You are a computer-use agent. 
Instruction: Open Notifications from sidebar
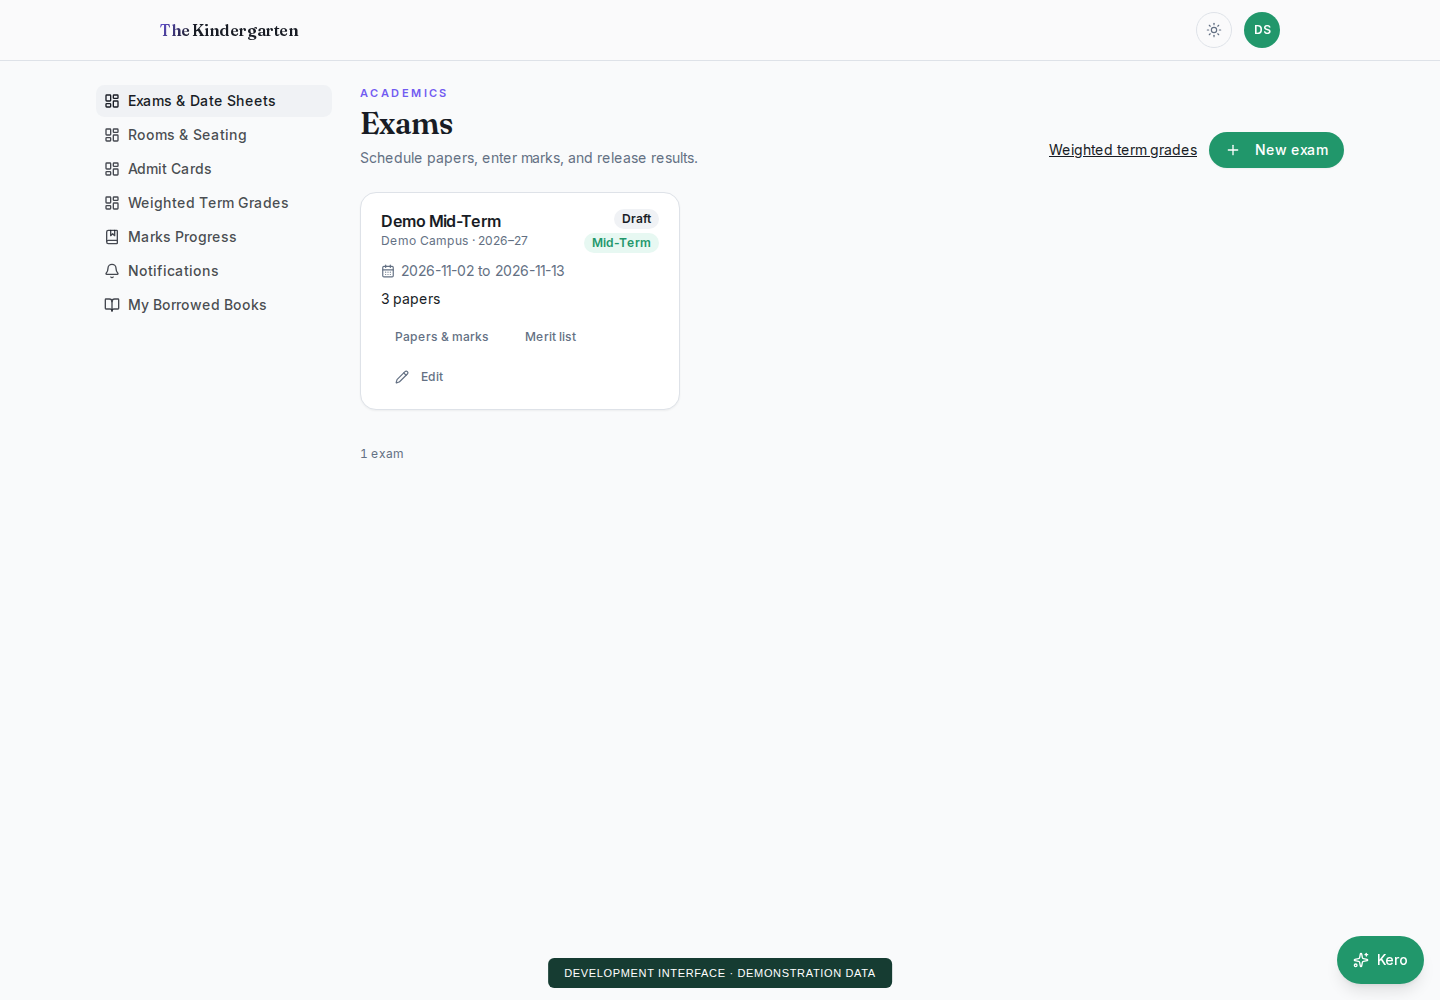pos(214,271)
